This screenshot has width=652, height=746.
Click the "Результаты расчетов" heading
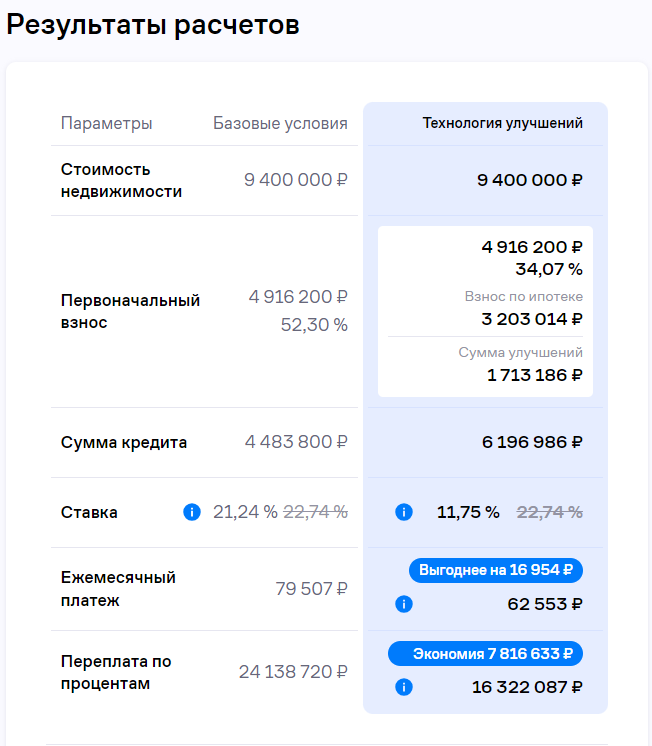(153, 26)
